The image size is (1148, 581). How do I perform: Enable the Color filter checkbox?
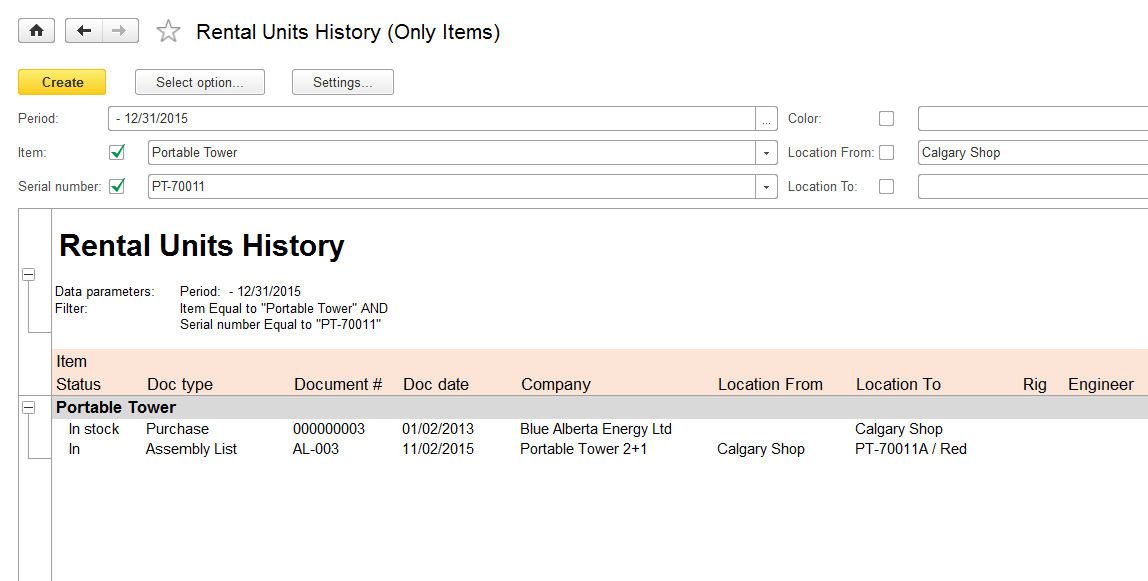(886, 119)
